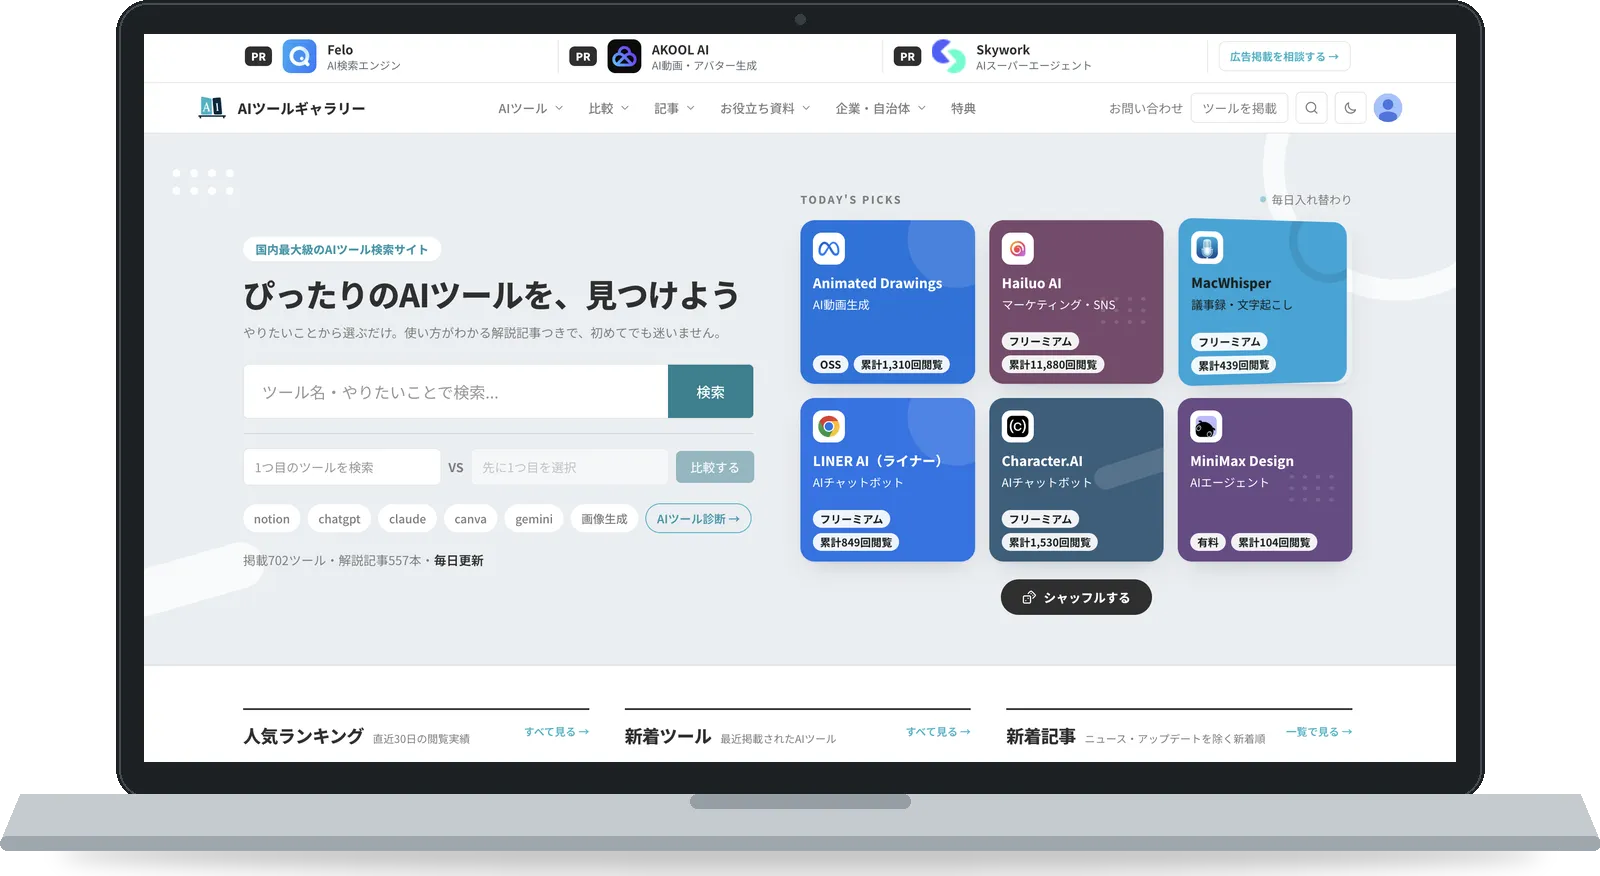Click the ツールを掲載 button

coord(1239,108)
